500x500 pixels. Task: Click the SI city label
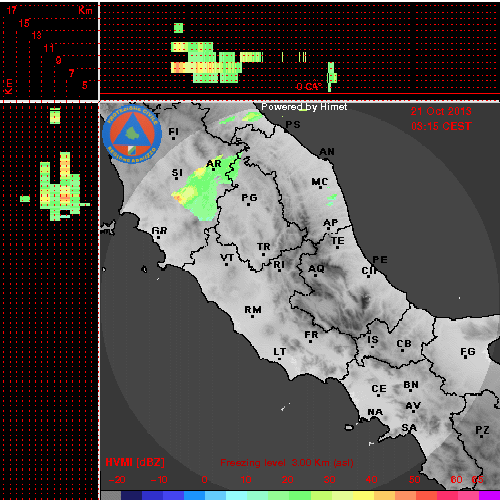(x=177, y=173)
